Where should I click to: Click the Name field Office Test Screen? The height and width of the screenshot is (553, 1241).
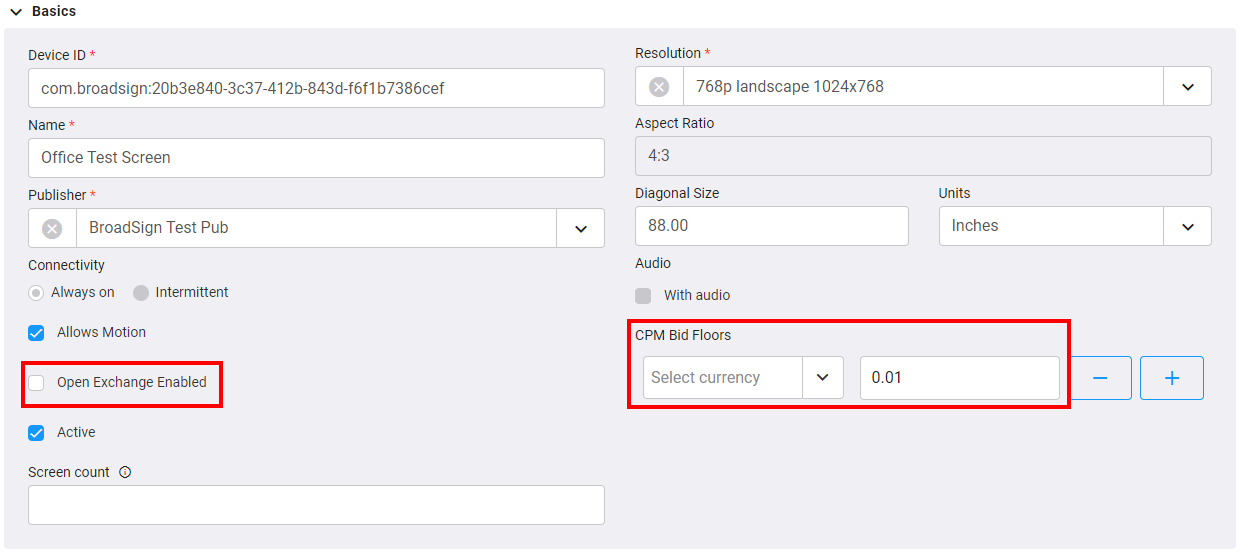(316, 158)
